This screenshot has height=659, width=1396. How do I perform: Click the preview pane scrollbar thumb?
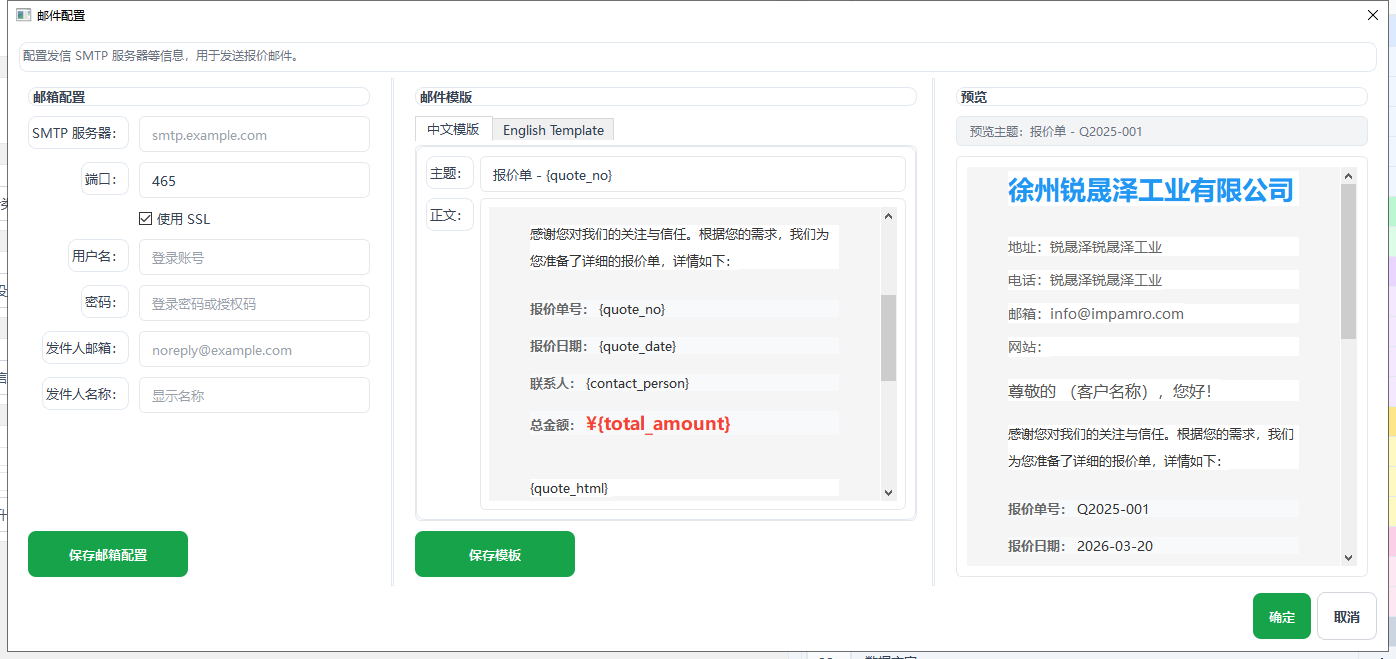tap(1348, 261)
